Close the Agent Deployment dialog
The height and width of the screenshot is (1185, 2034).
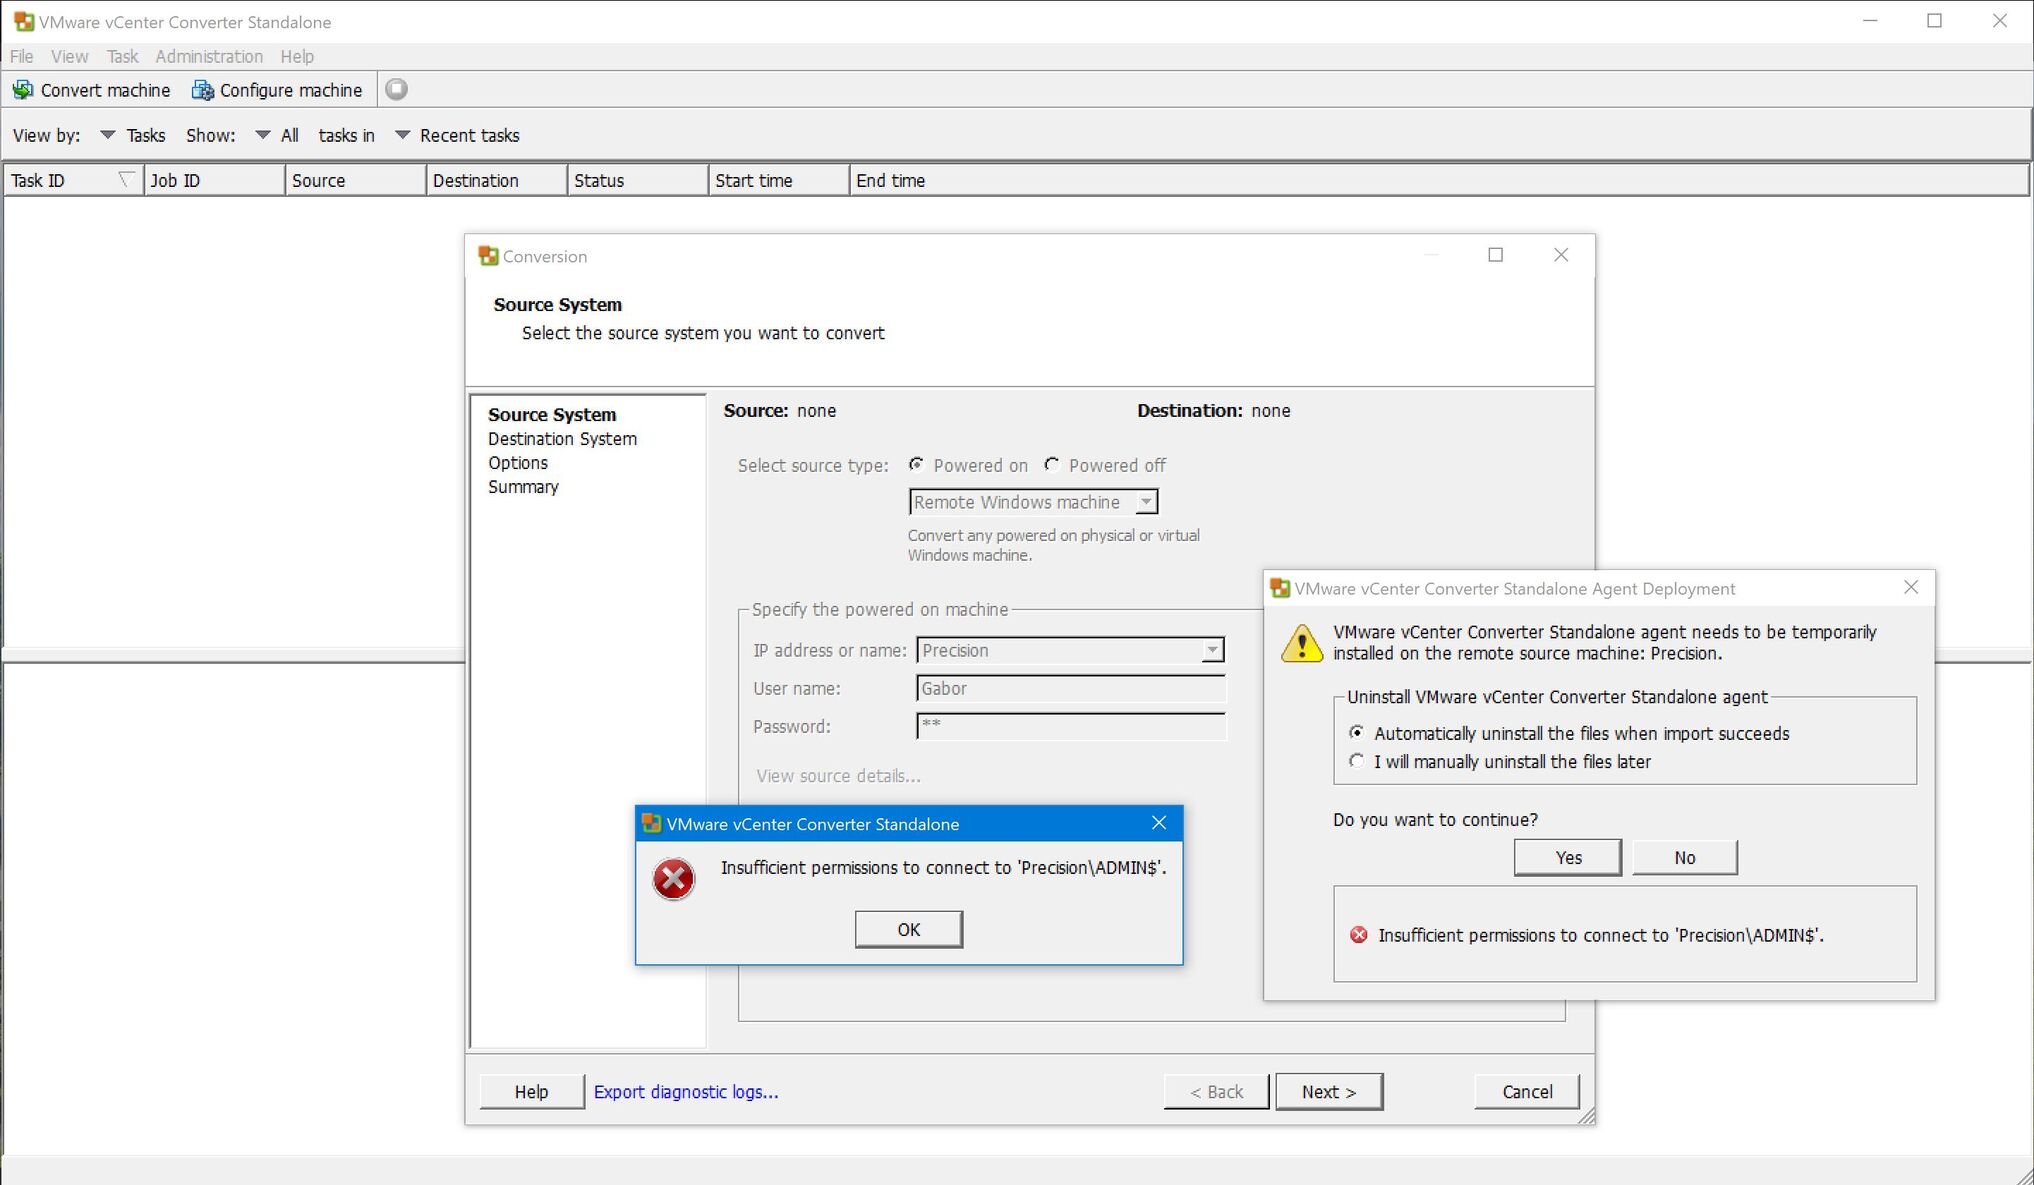(1910, 587)
